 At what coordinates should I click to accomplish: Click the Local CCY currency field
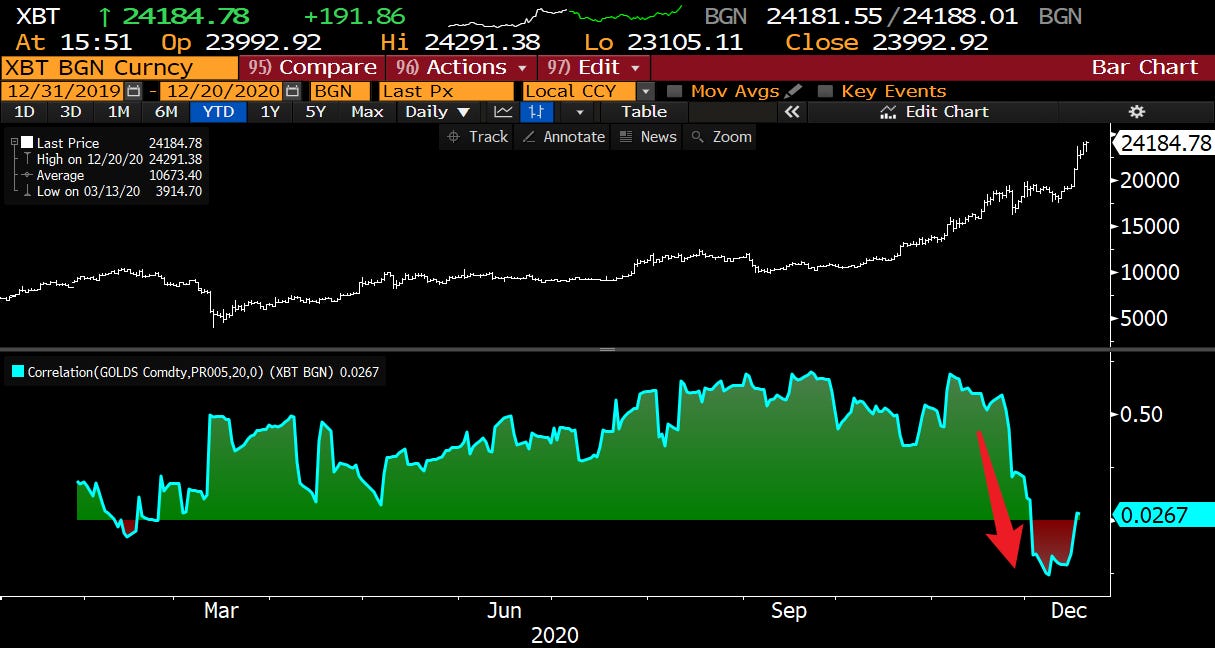[x=580, y=91]
